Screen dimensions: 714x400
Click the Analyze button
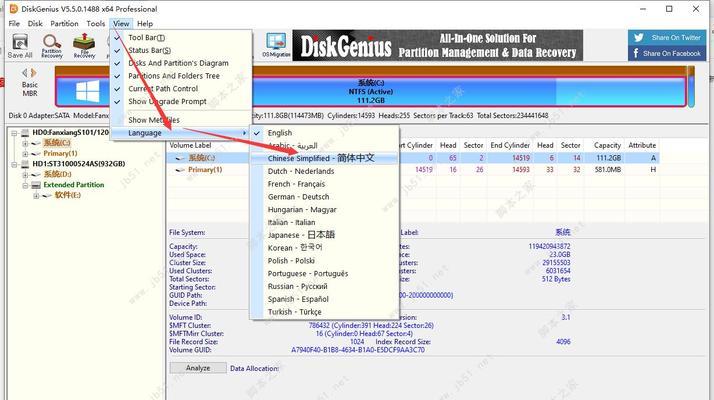pos(198,368)
